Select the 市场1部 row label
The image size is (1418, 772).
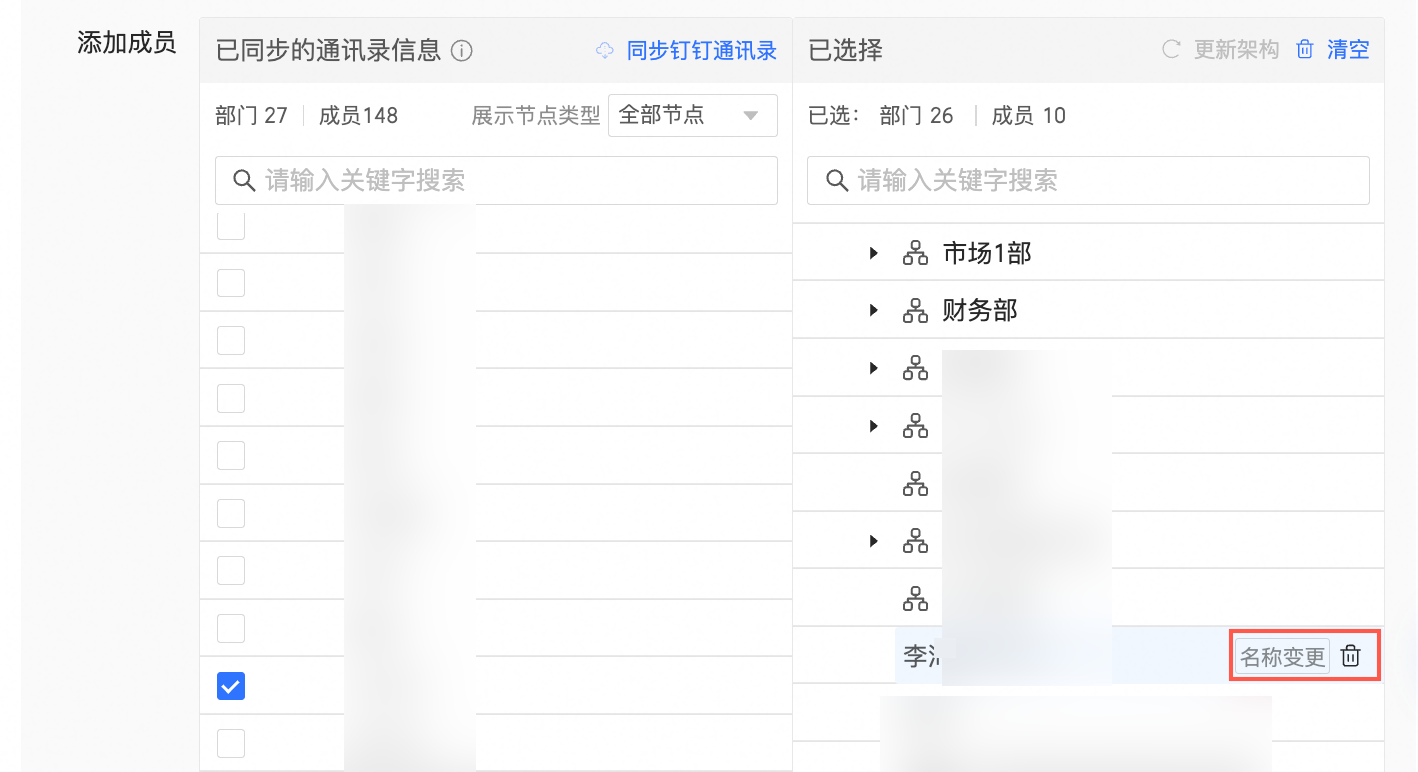987,254
